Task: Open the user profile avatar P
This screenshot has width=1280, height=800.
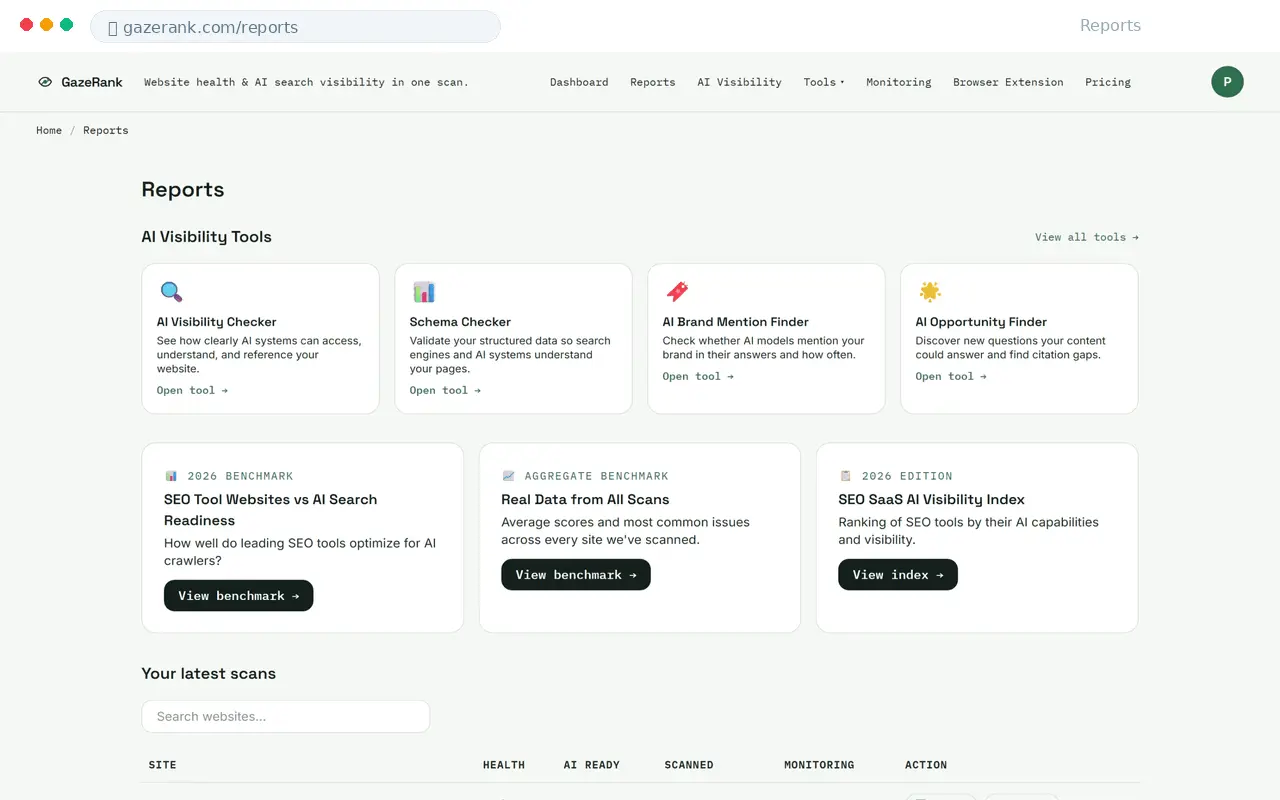Action: click(1227, 82)
